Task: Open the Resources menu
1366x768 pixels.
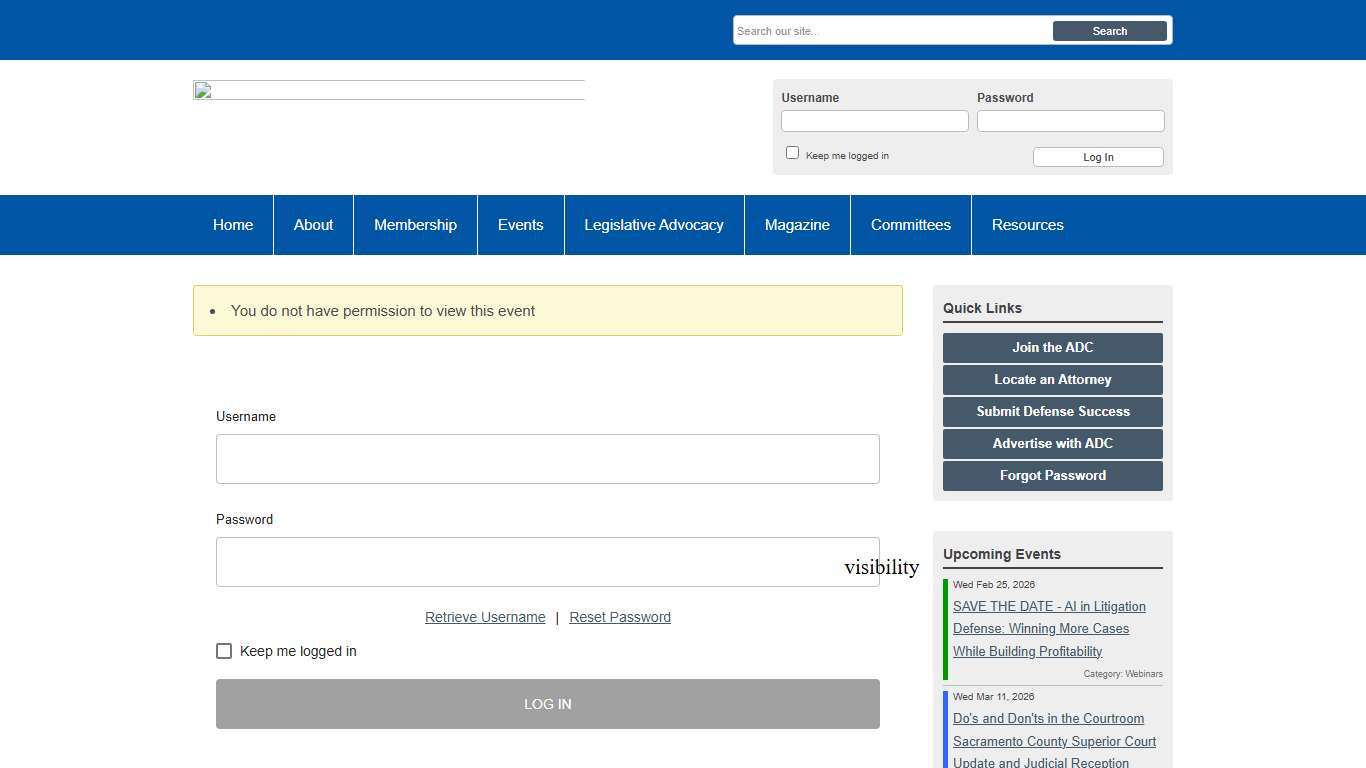Action: 1027,225
